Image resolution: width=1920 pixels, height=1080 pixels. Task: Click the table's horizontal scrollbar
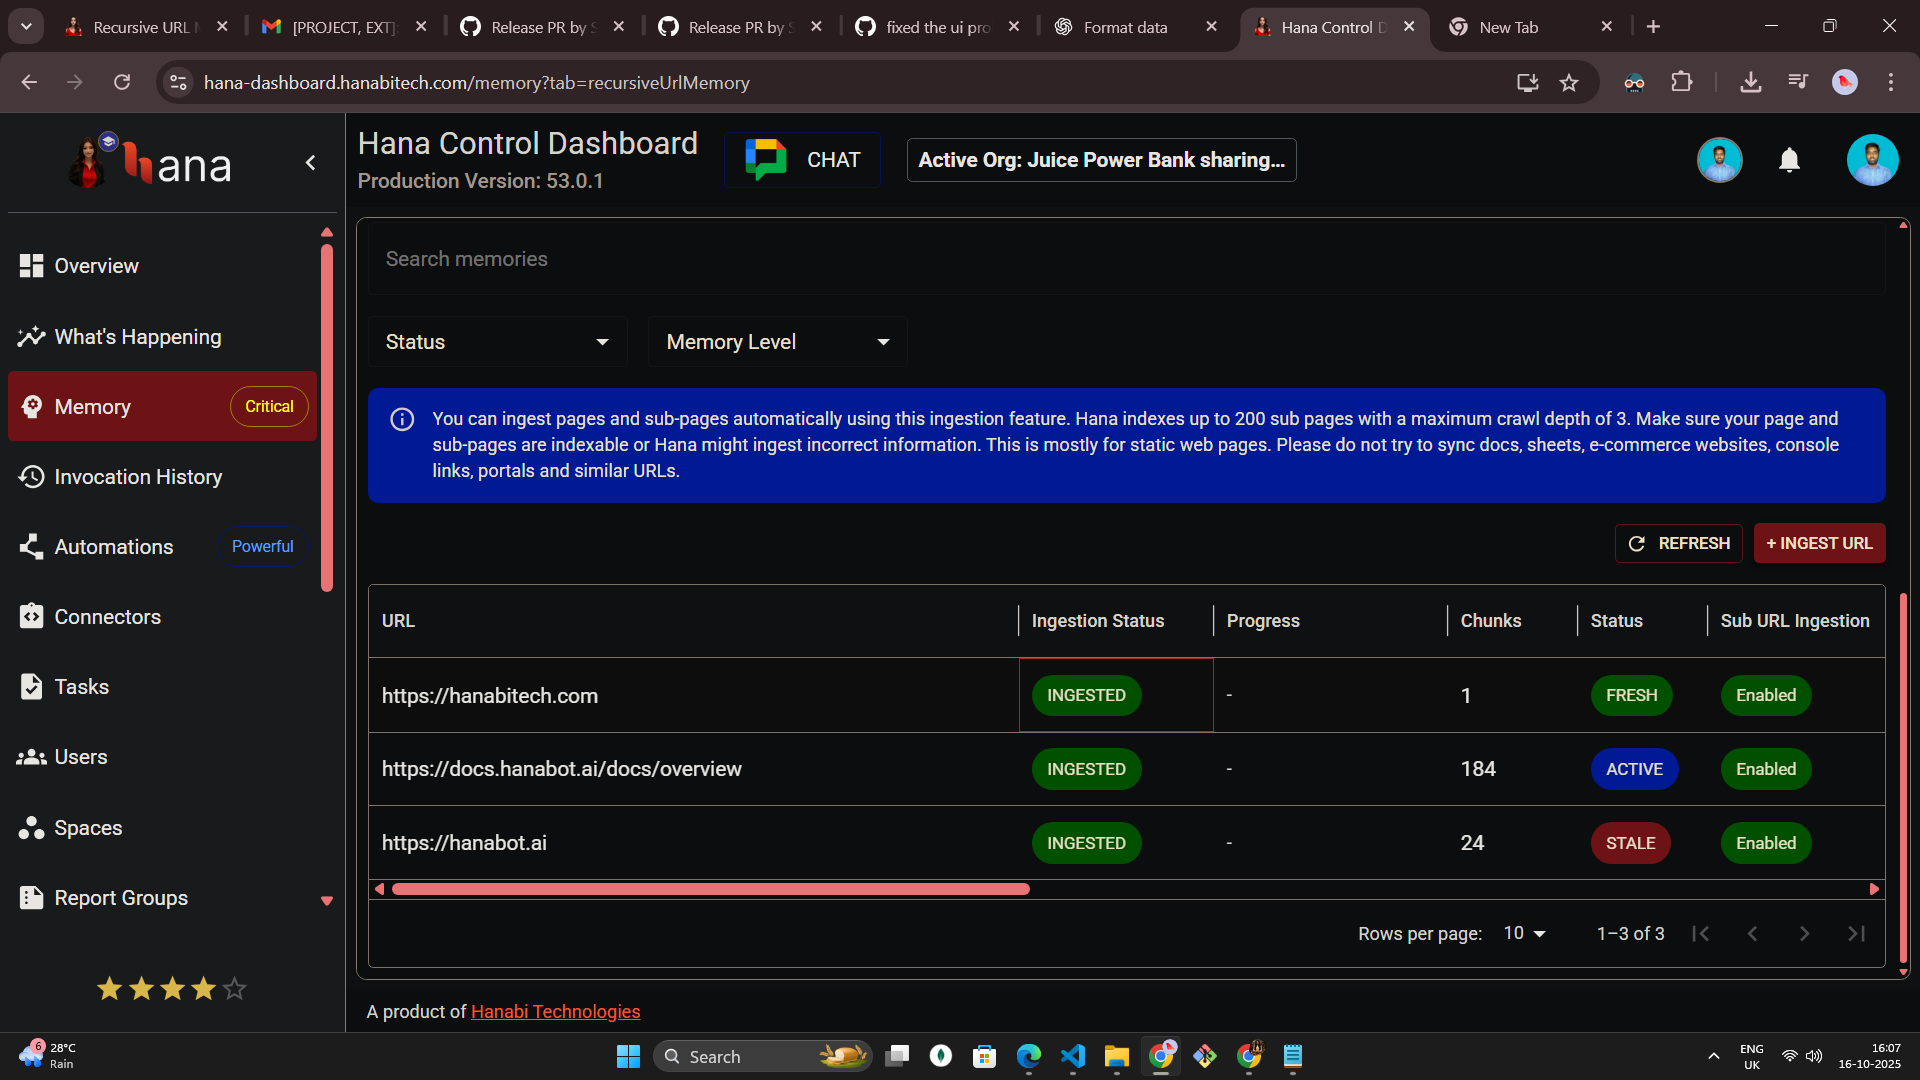(710, 889)
